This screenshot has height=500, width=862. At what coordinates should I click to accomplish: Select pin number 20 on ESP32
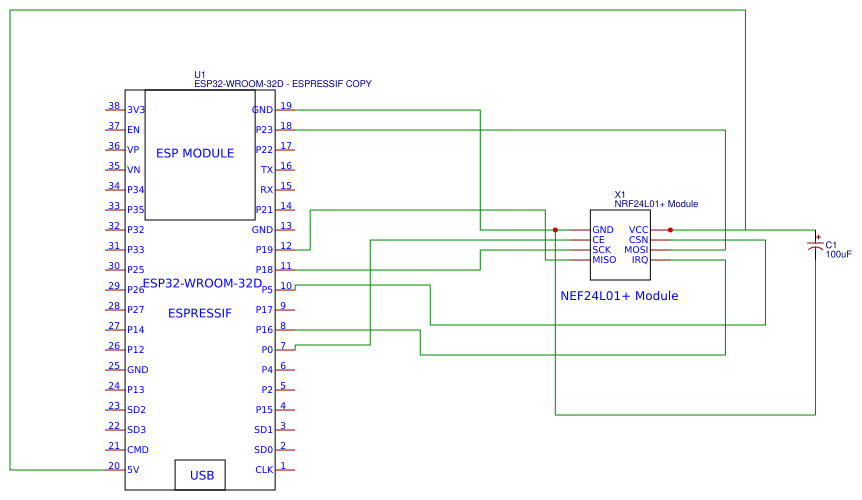tap(114, 465)
